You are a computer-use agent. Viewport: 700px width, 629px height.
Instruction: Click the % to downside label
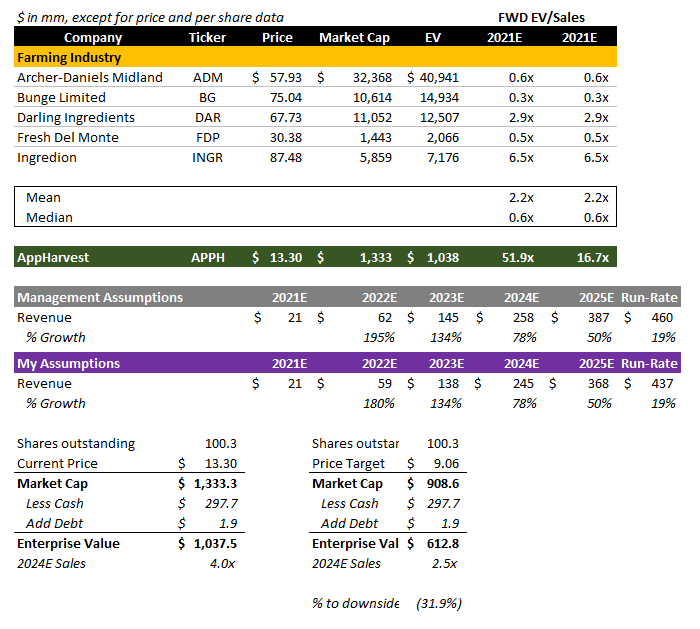(x=355, y=604)
